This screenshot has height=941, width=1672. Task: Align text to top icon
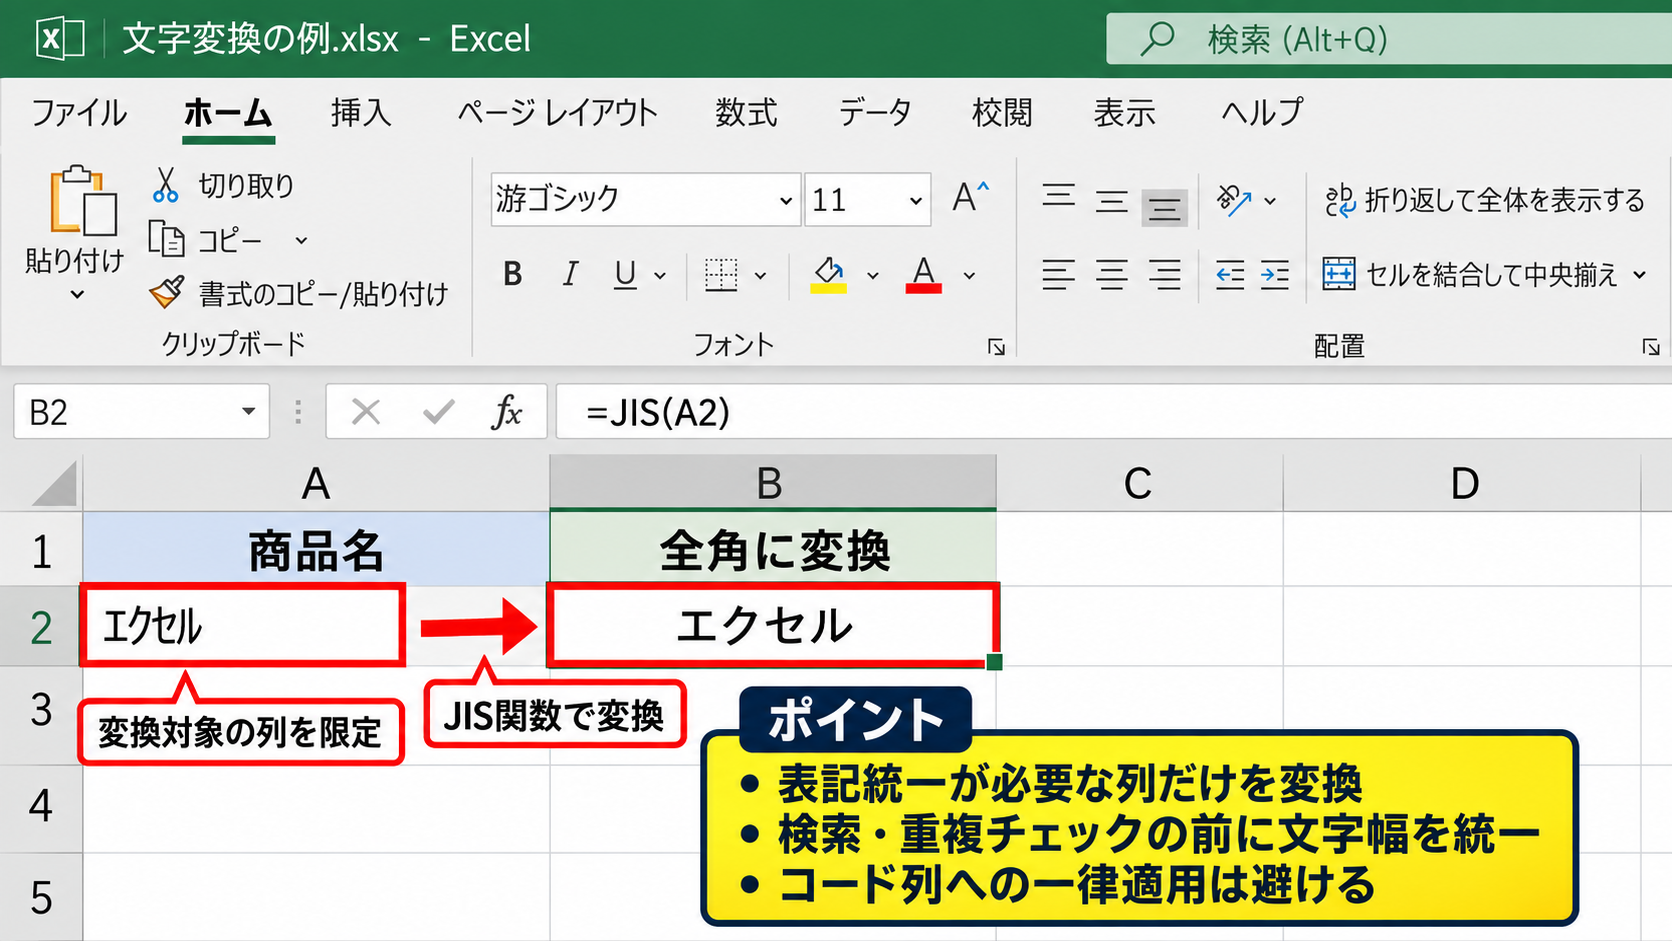coord(1059,195)
